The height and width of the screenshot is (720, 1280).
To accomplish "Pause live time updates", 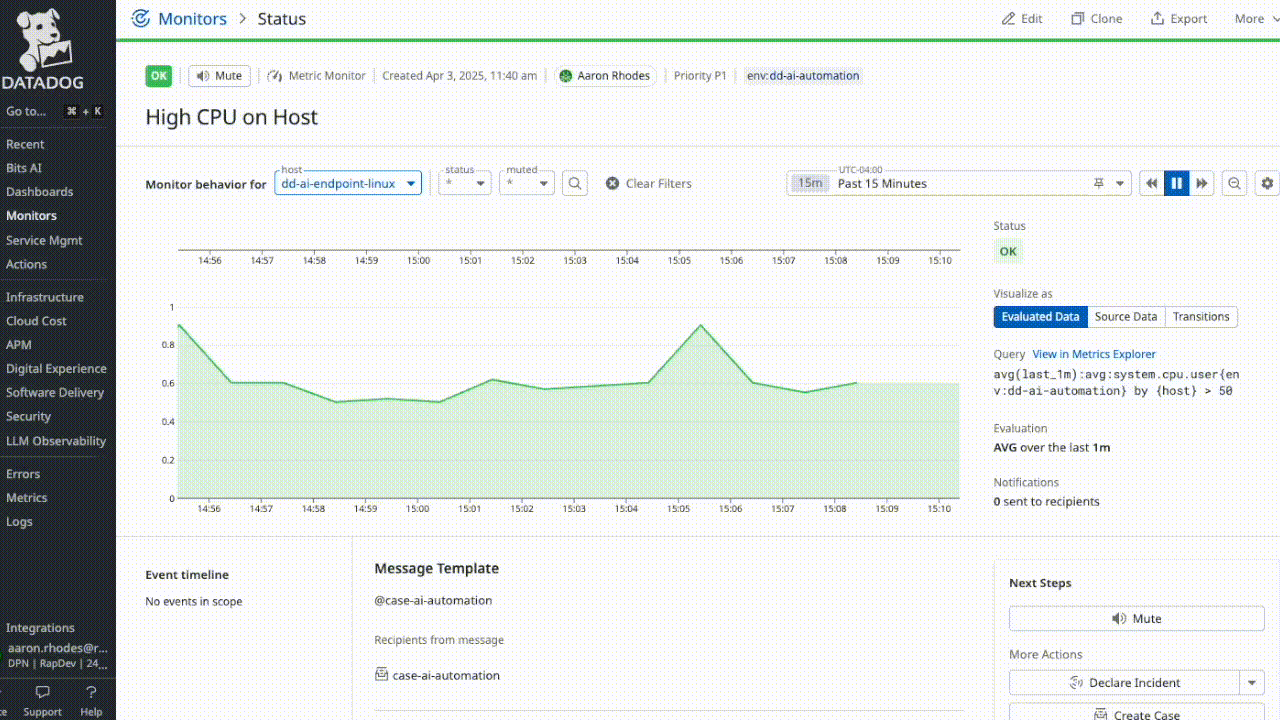I will tap(1177, 184).
